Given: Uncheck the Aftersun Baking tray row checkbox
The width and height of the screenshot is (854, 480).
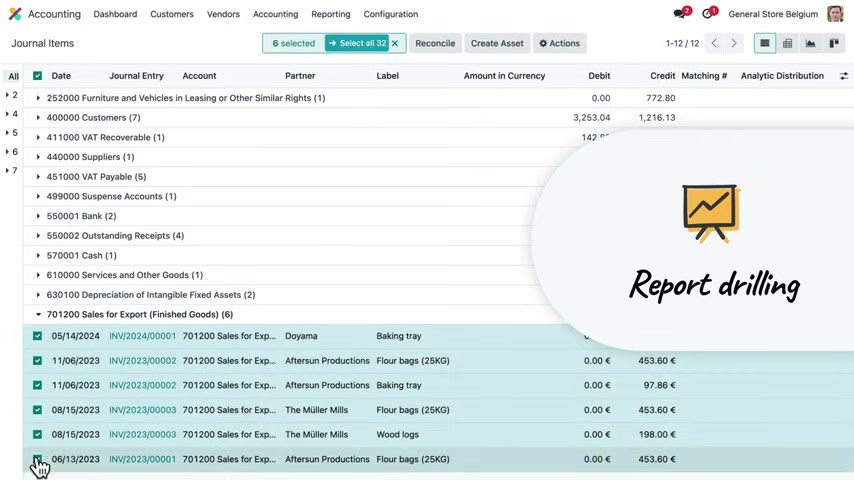Looking at the screenshot, I should point(37,385).
